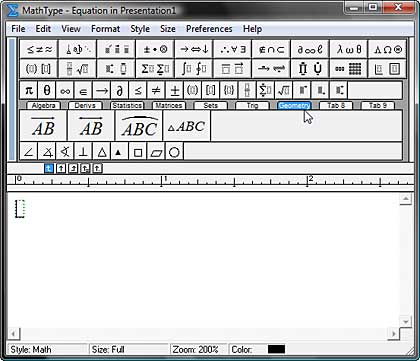
Task: Open the Style menu
Action: pyautogui.click(x=140, y=29)
